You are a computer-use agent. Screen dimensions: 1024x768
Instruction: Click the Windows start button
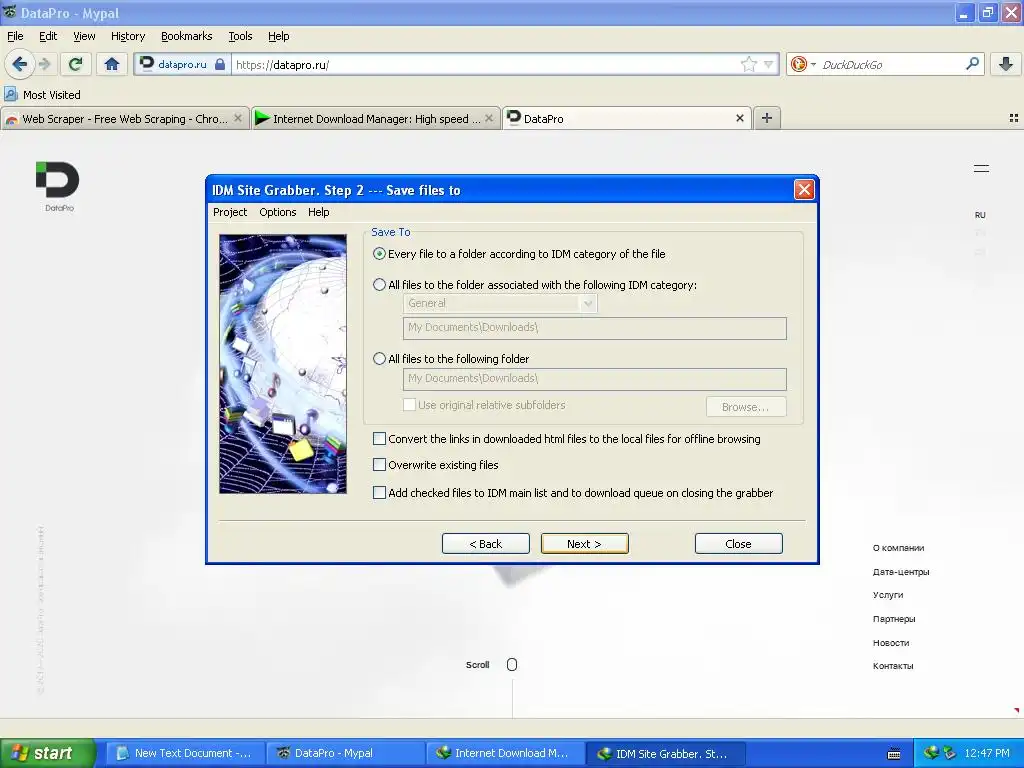coord(47,753)
